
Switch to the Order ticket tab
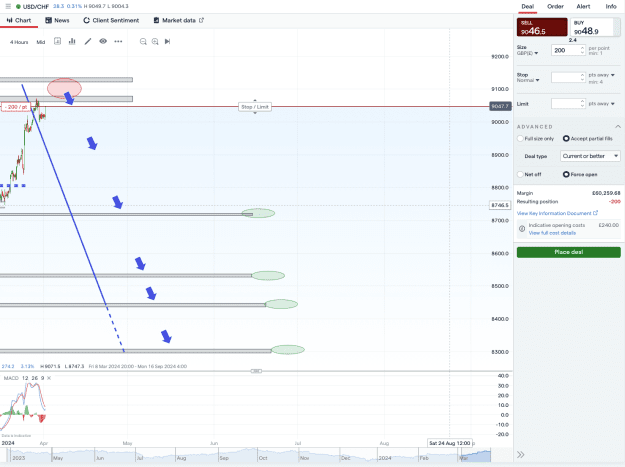click(555, 6)
